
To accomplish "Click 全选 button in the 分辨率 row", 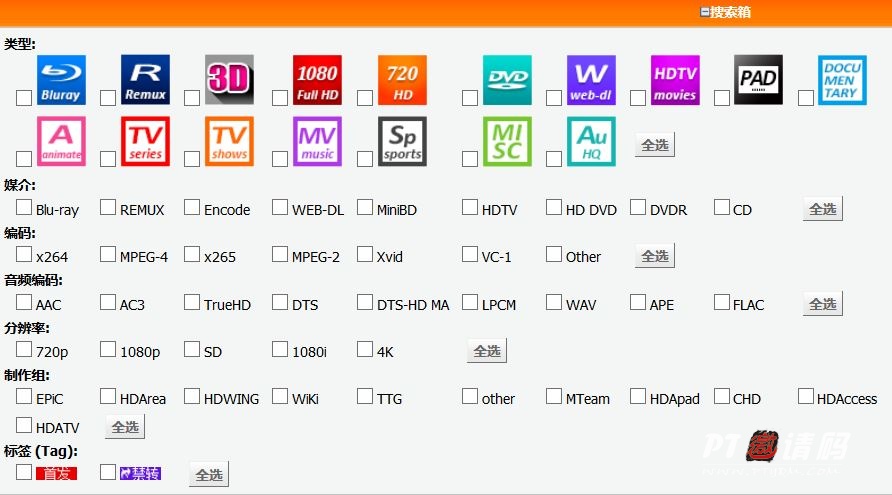I will pyautogui.click(x=487, y=351).
